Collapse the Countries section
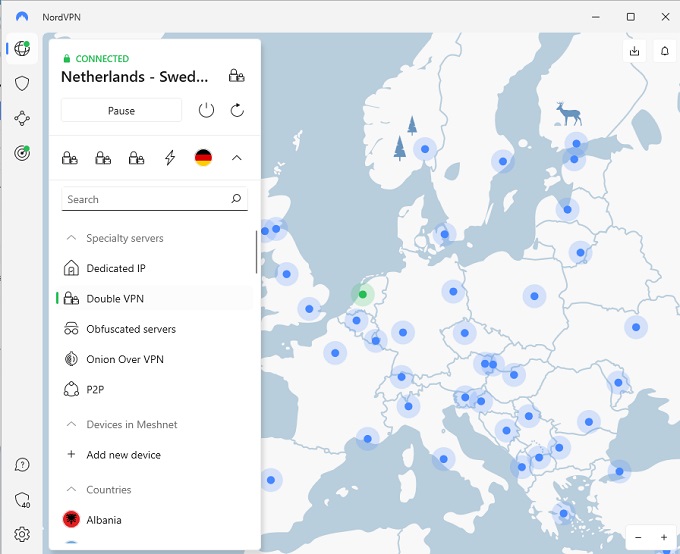The image size is (680, 554). [x=71, y=490]
